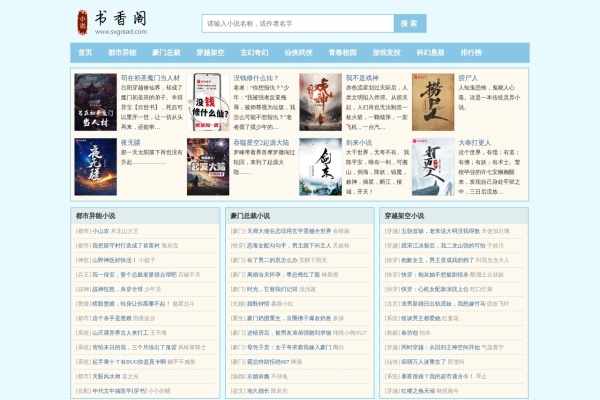Select the 穿越架空 navigation item
Image resolution: width=600 pixels, height=400 pixels.
coord(210,52)
